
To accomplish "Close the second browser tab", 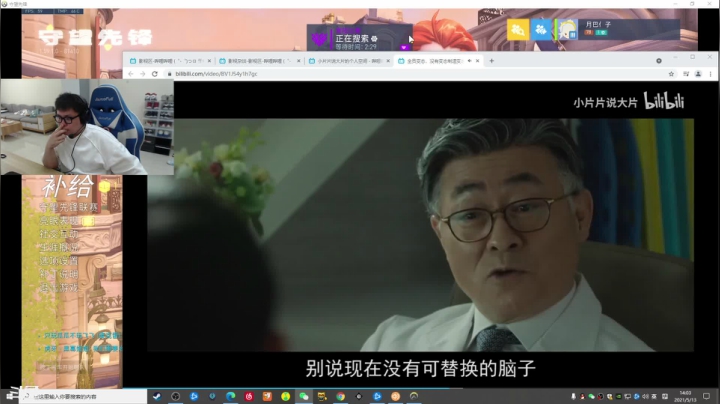I will (299, 61).
